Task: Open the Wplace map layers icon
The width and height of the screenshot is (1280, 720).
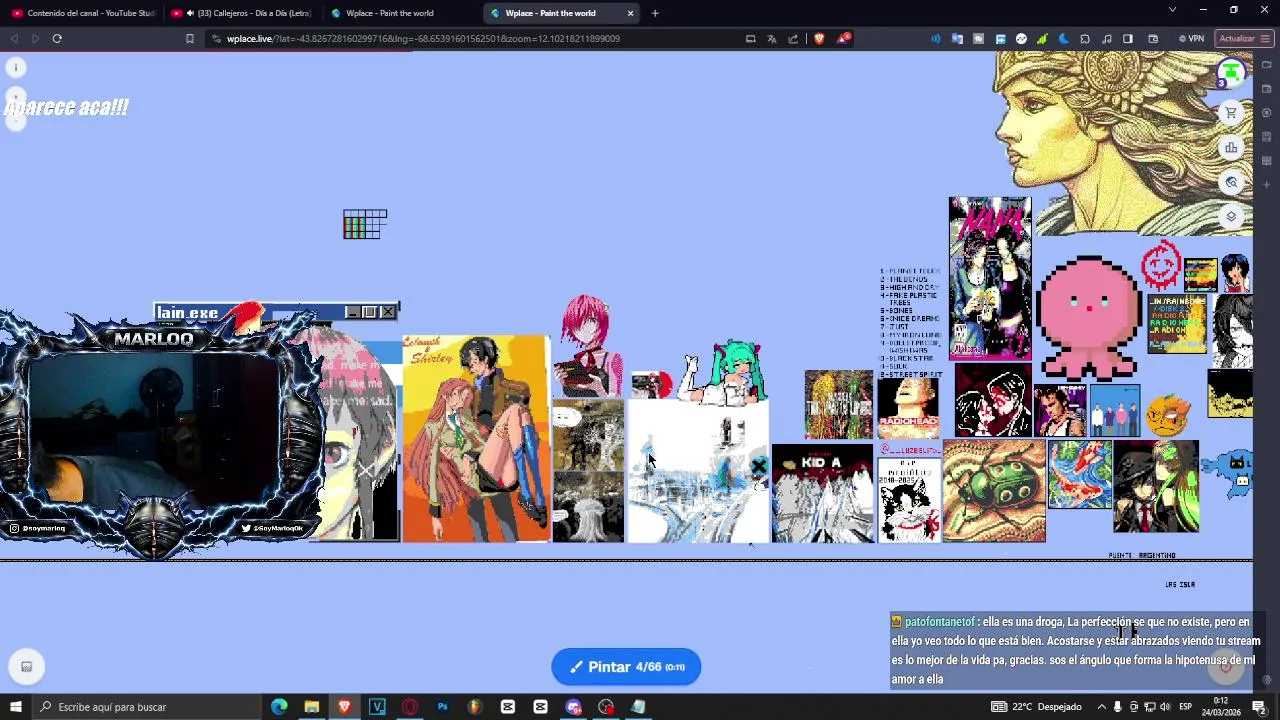Action: click(1231, 217)
